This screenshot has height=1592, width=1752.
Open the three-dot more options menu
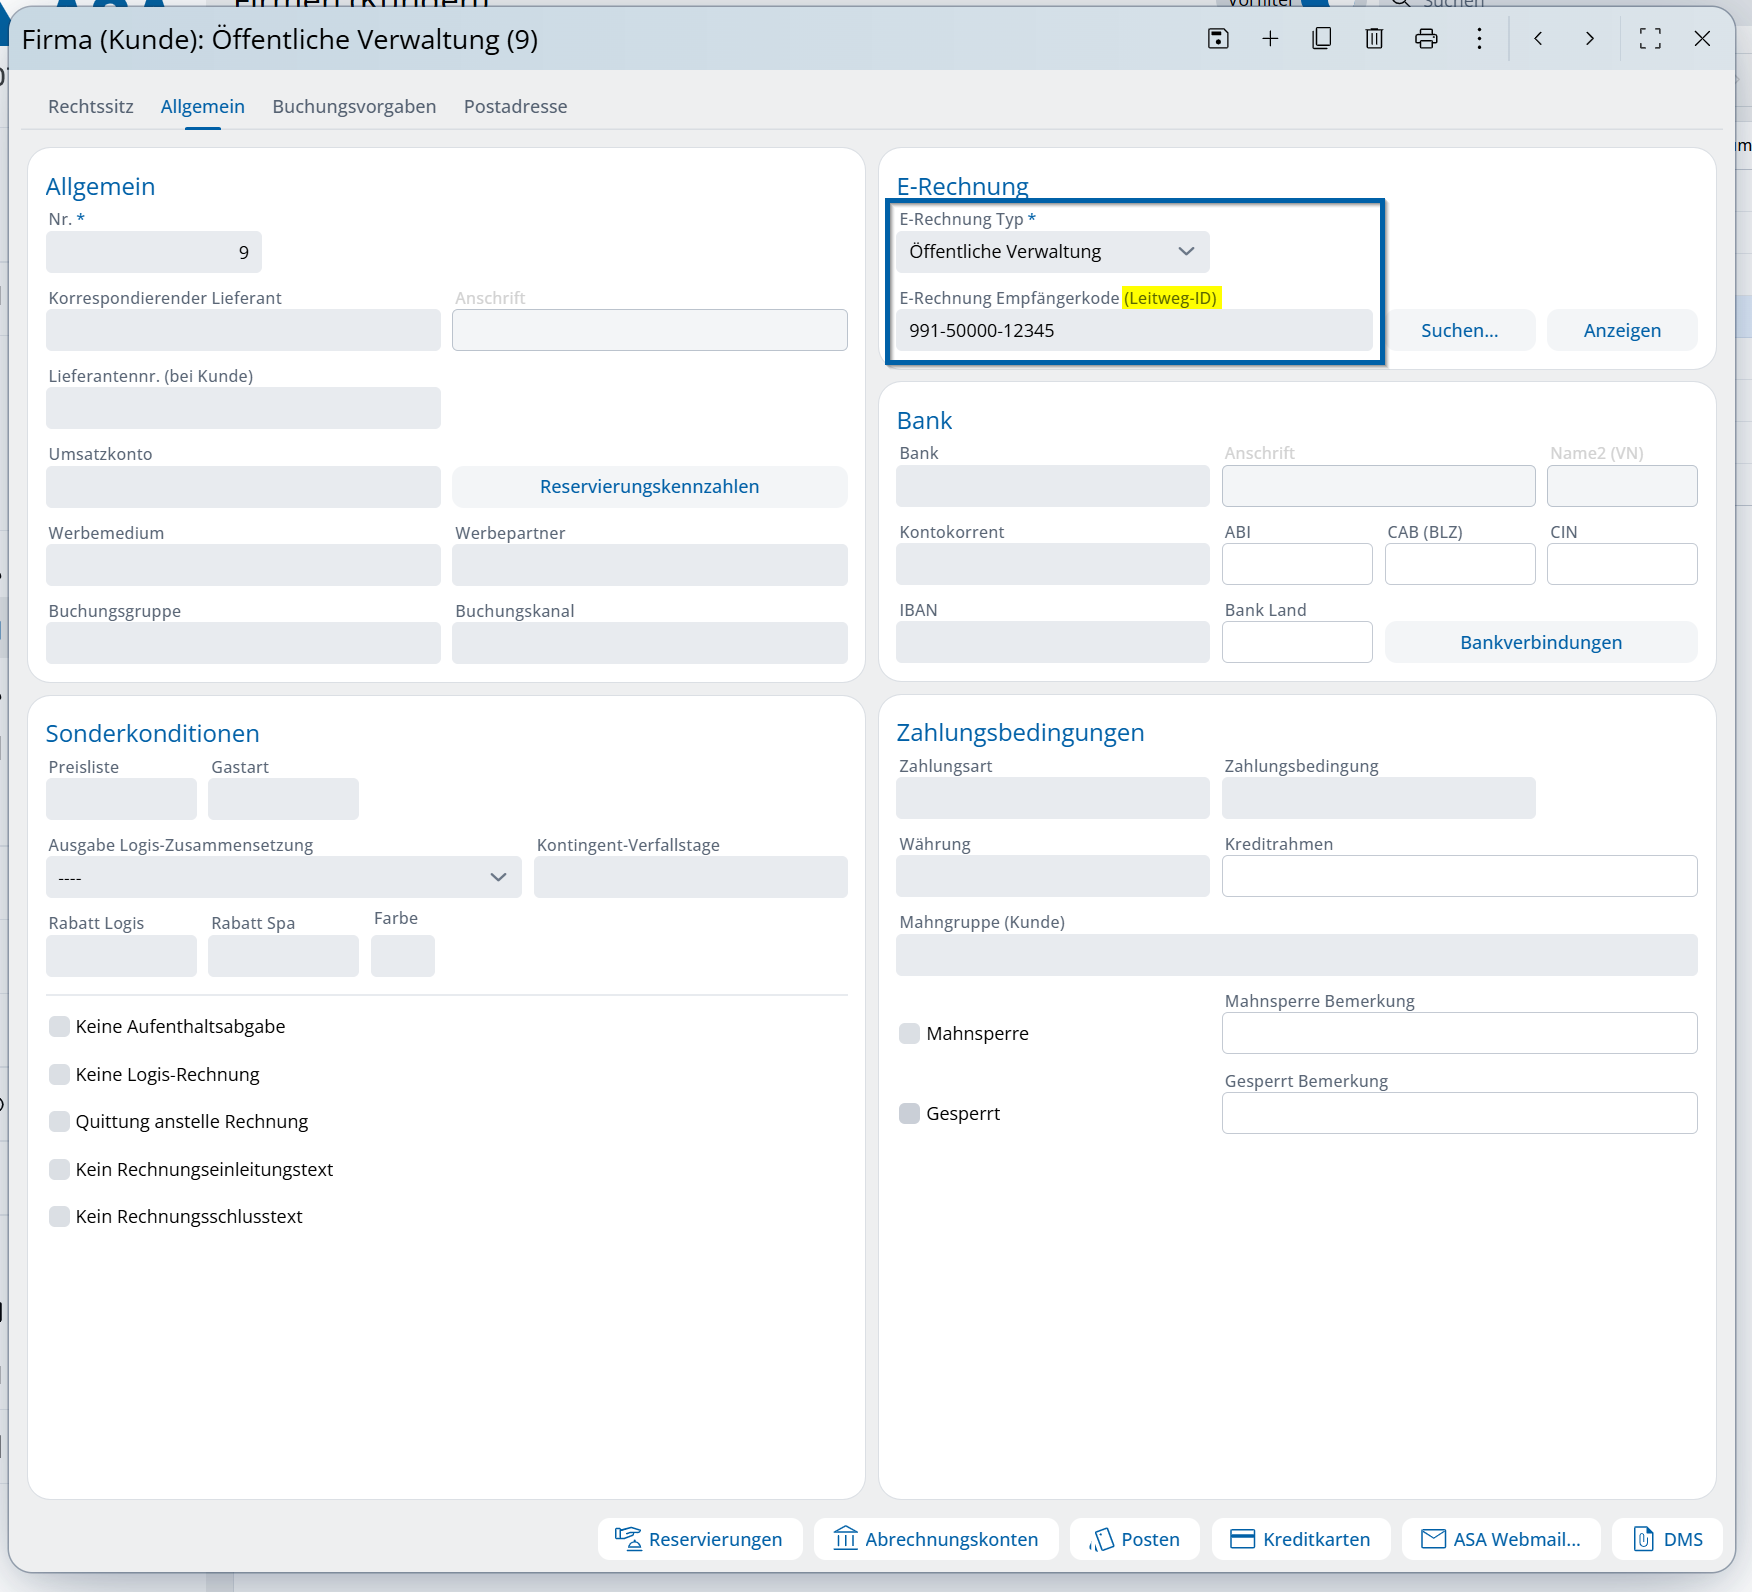[1479, 39]
